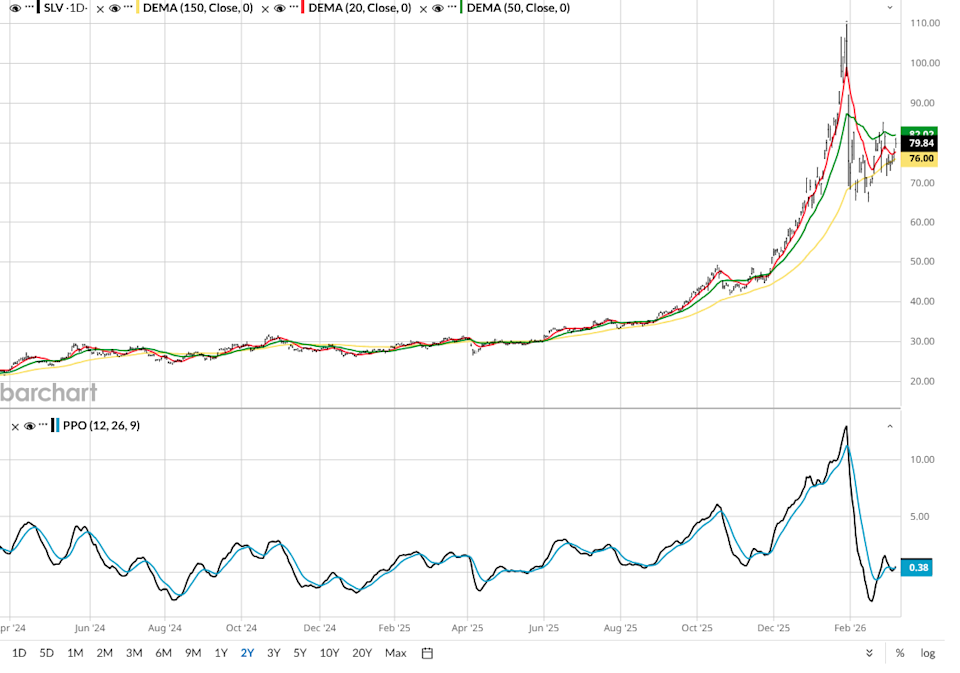The width and height of the screenshot is (960, 673).
Task: Click the double-chevron icon in bottom bar
Action: click(x=868, y=653)
